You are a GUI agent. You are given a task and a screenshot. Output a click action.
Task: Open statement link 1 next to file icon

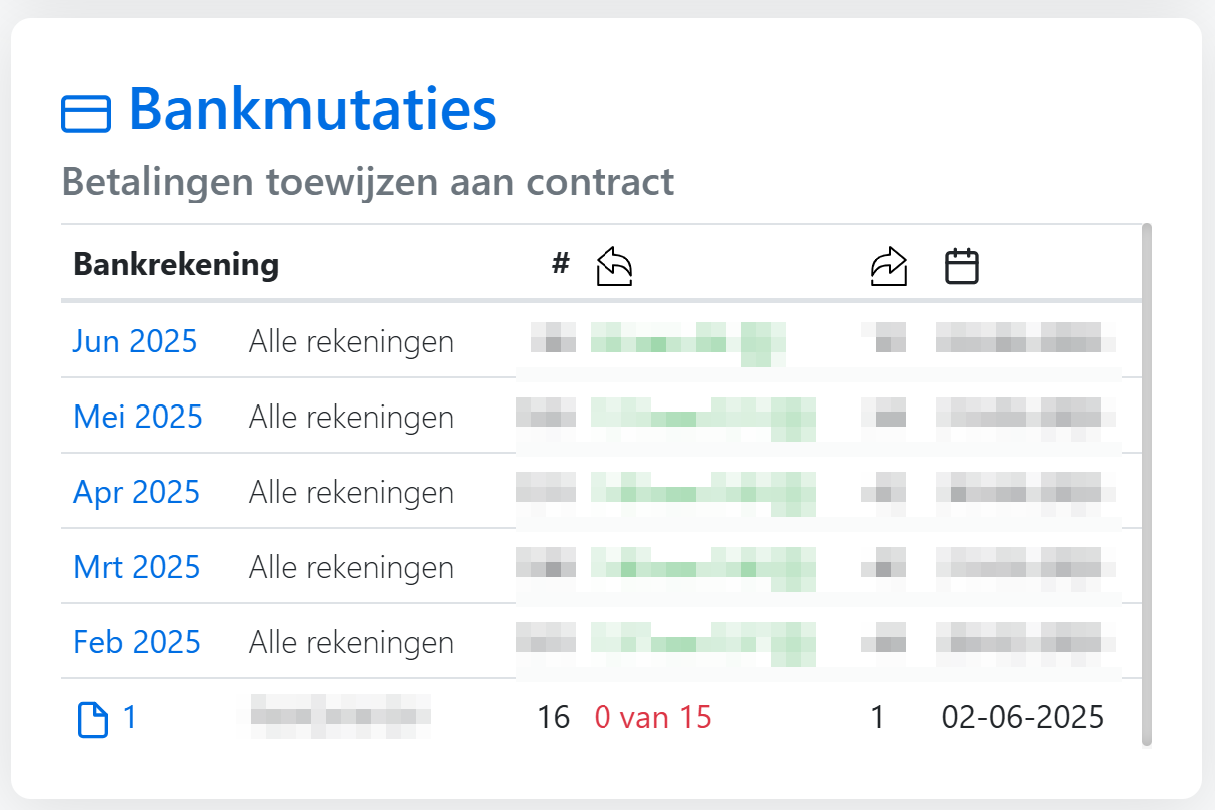130,717
